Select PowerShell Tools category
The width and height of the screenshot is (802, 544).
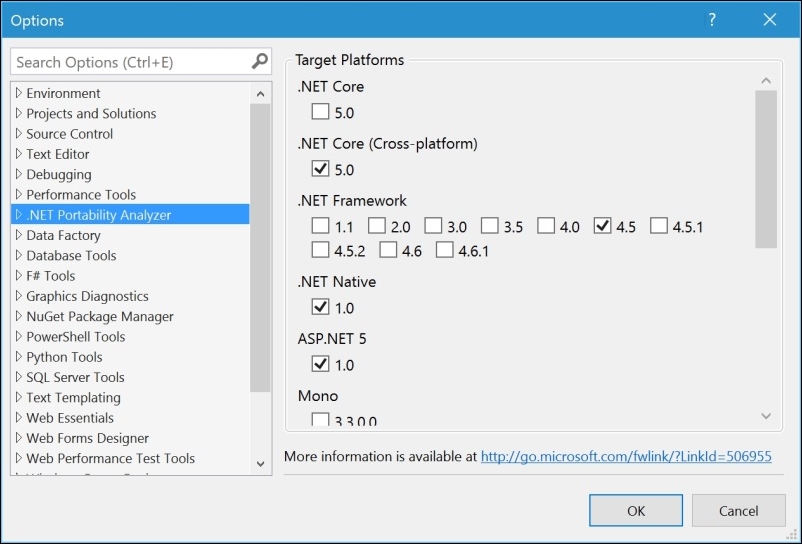[76, 336]
